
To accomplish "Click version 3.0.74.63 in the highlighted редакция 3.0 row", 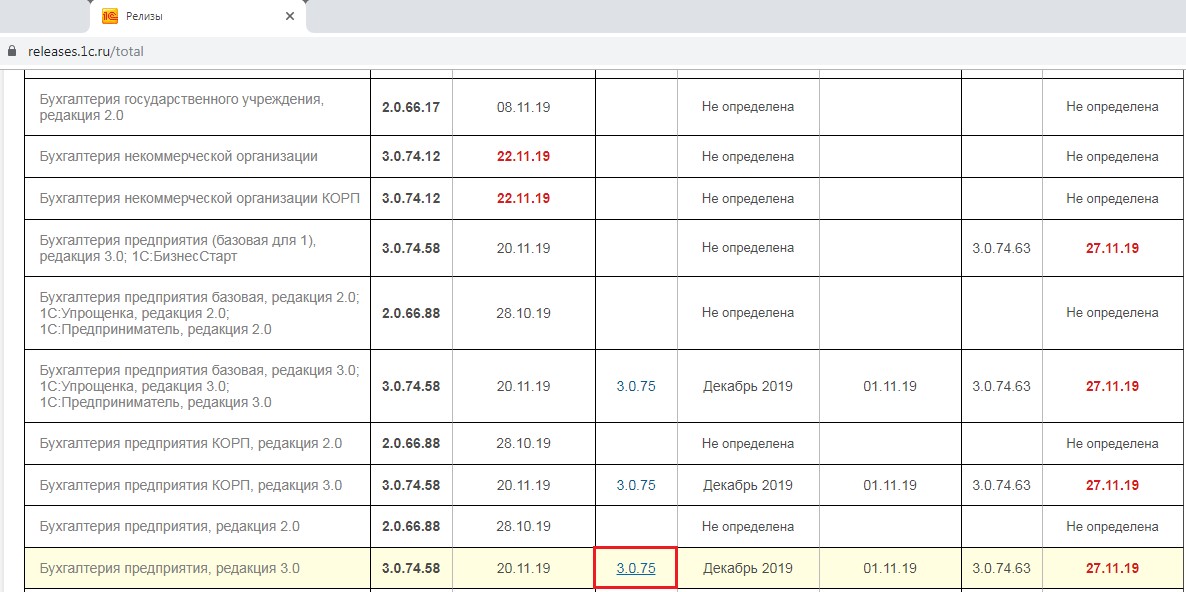I will pyautogui.click(x=1001, y=569).
